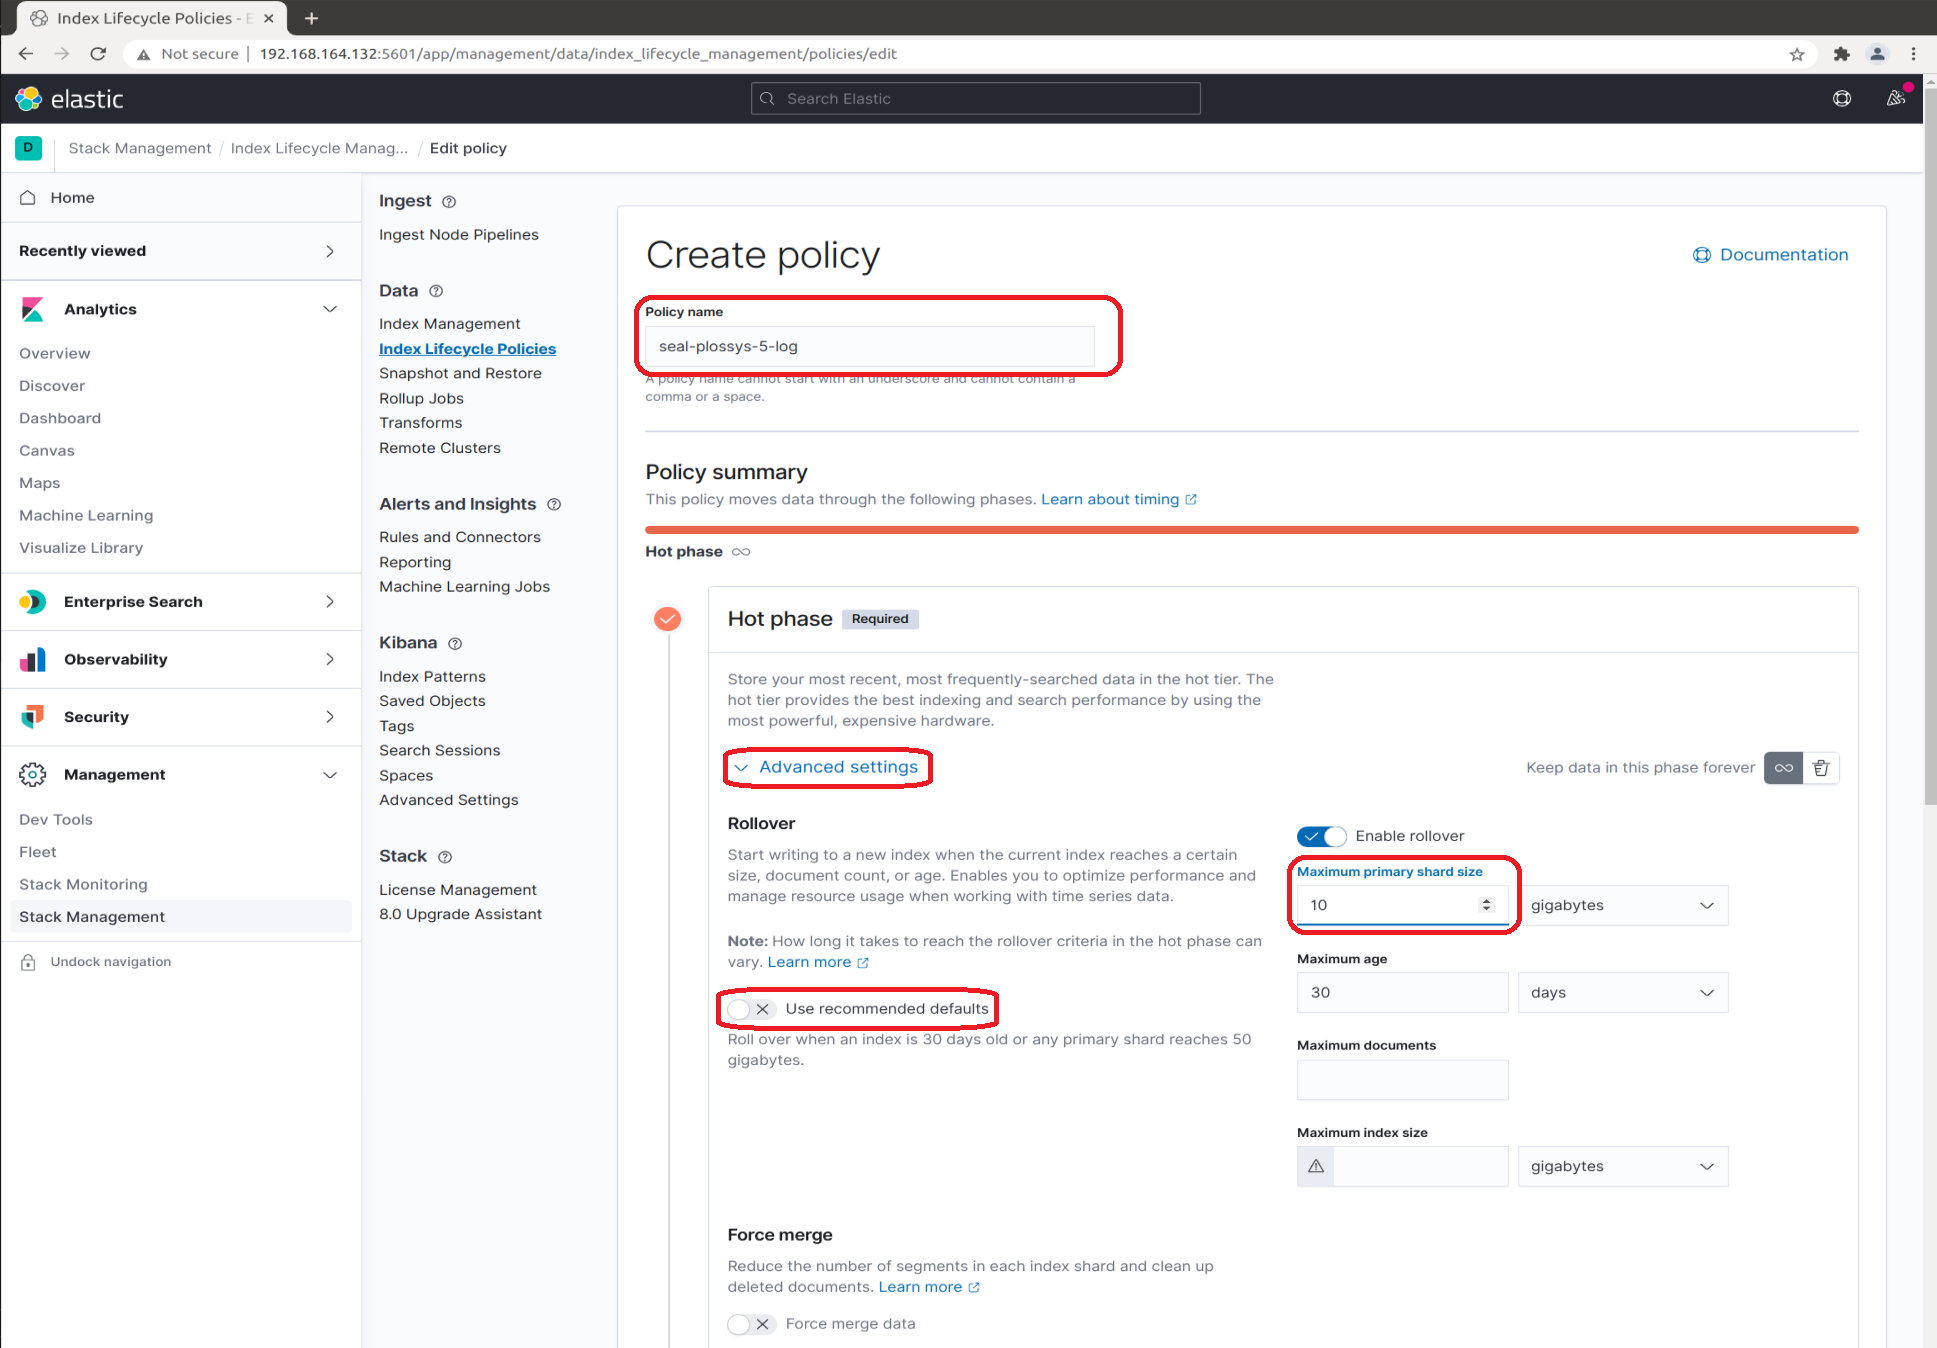Enable the Force merge data switch

click(750, 1324)
